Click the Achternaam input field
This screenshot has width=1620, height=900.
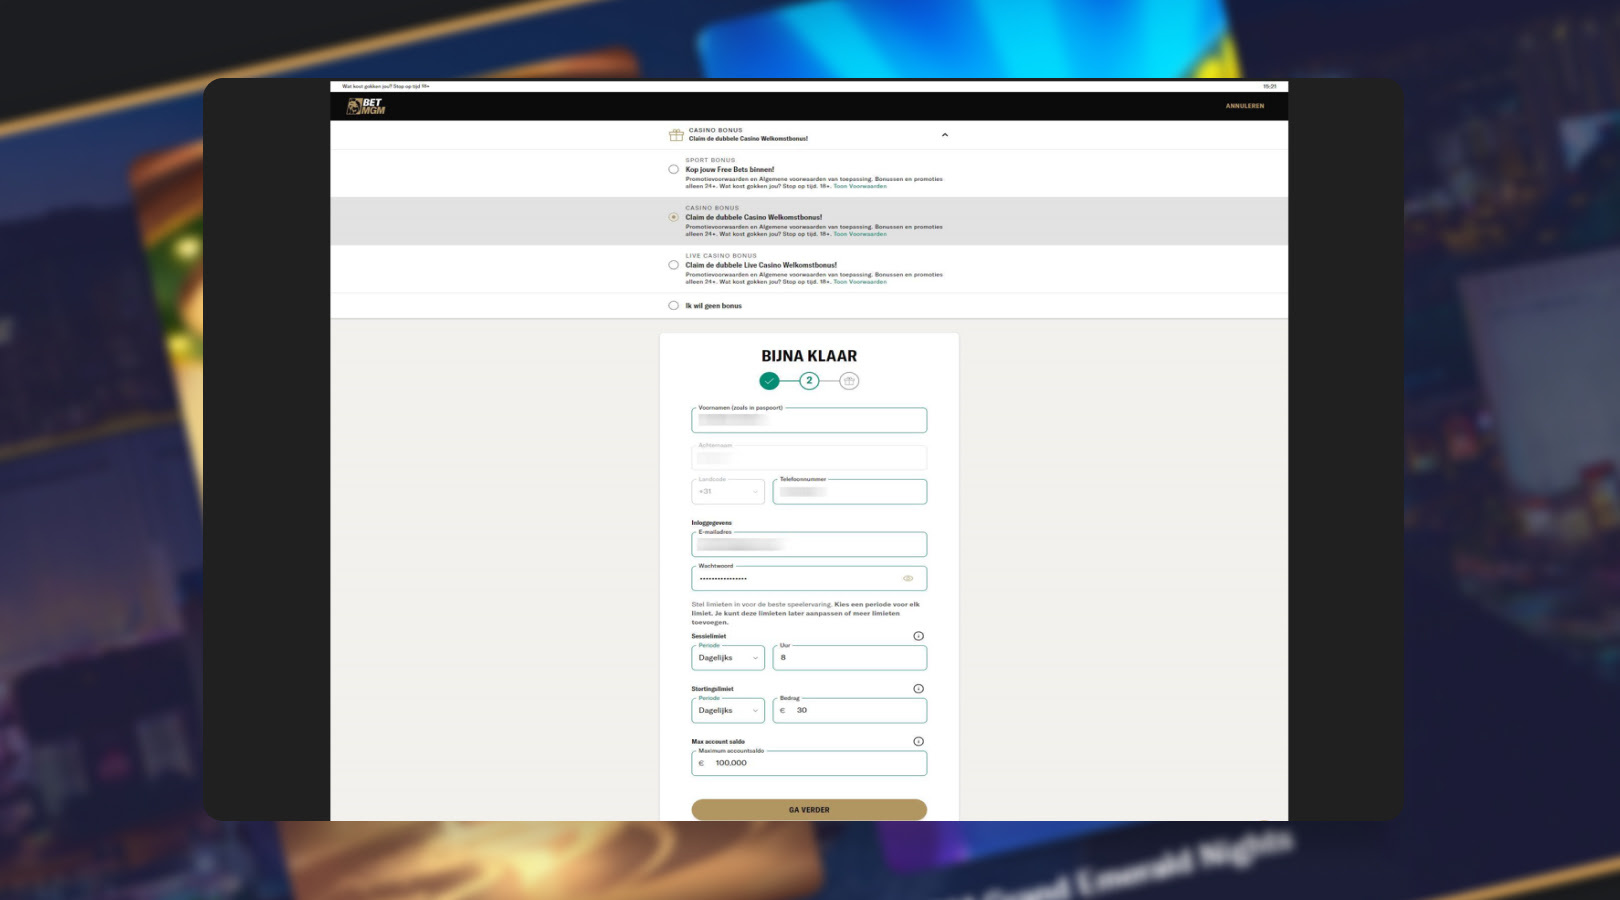[809, 457]
